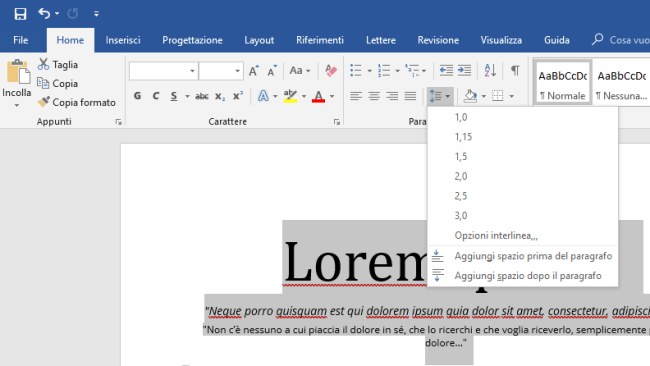This screenshot has height=366, width=650.
Task: Toggle subscript formatting
Action: 220,97
